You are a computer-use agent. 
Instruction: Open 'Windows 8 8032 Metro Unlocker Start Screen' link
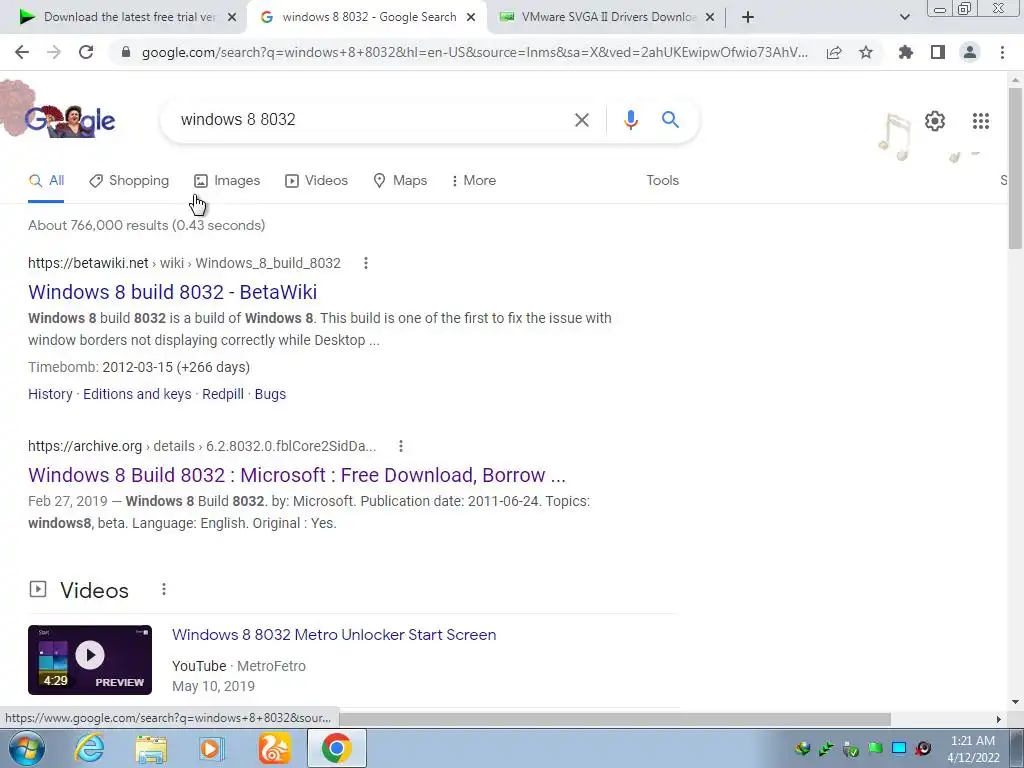pyautogui.click(x=334, y=635)
